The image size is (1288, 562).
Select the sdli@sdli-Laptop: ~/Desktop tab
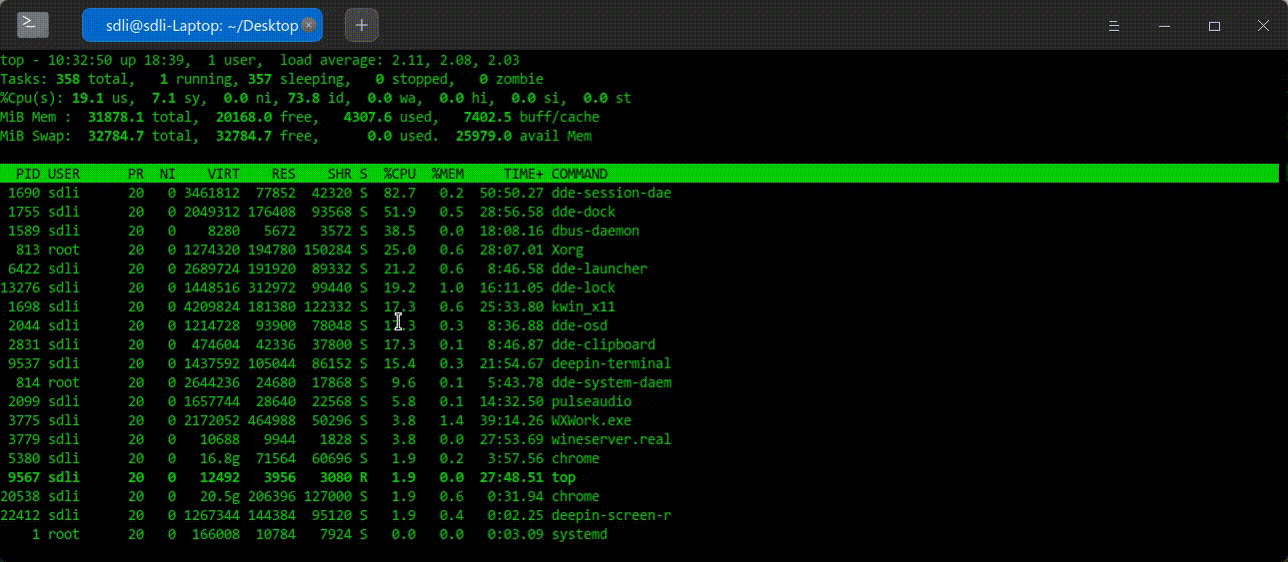(202, 25)
